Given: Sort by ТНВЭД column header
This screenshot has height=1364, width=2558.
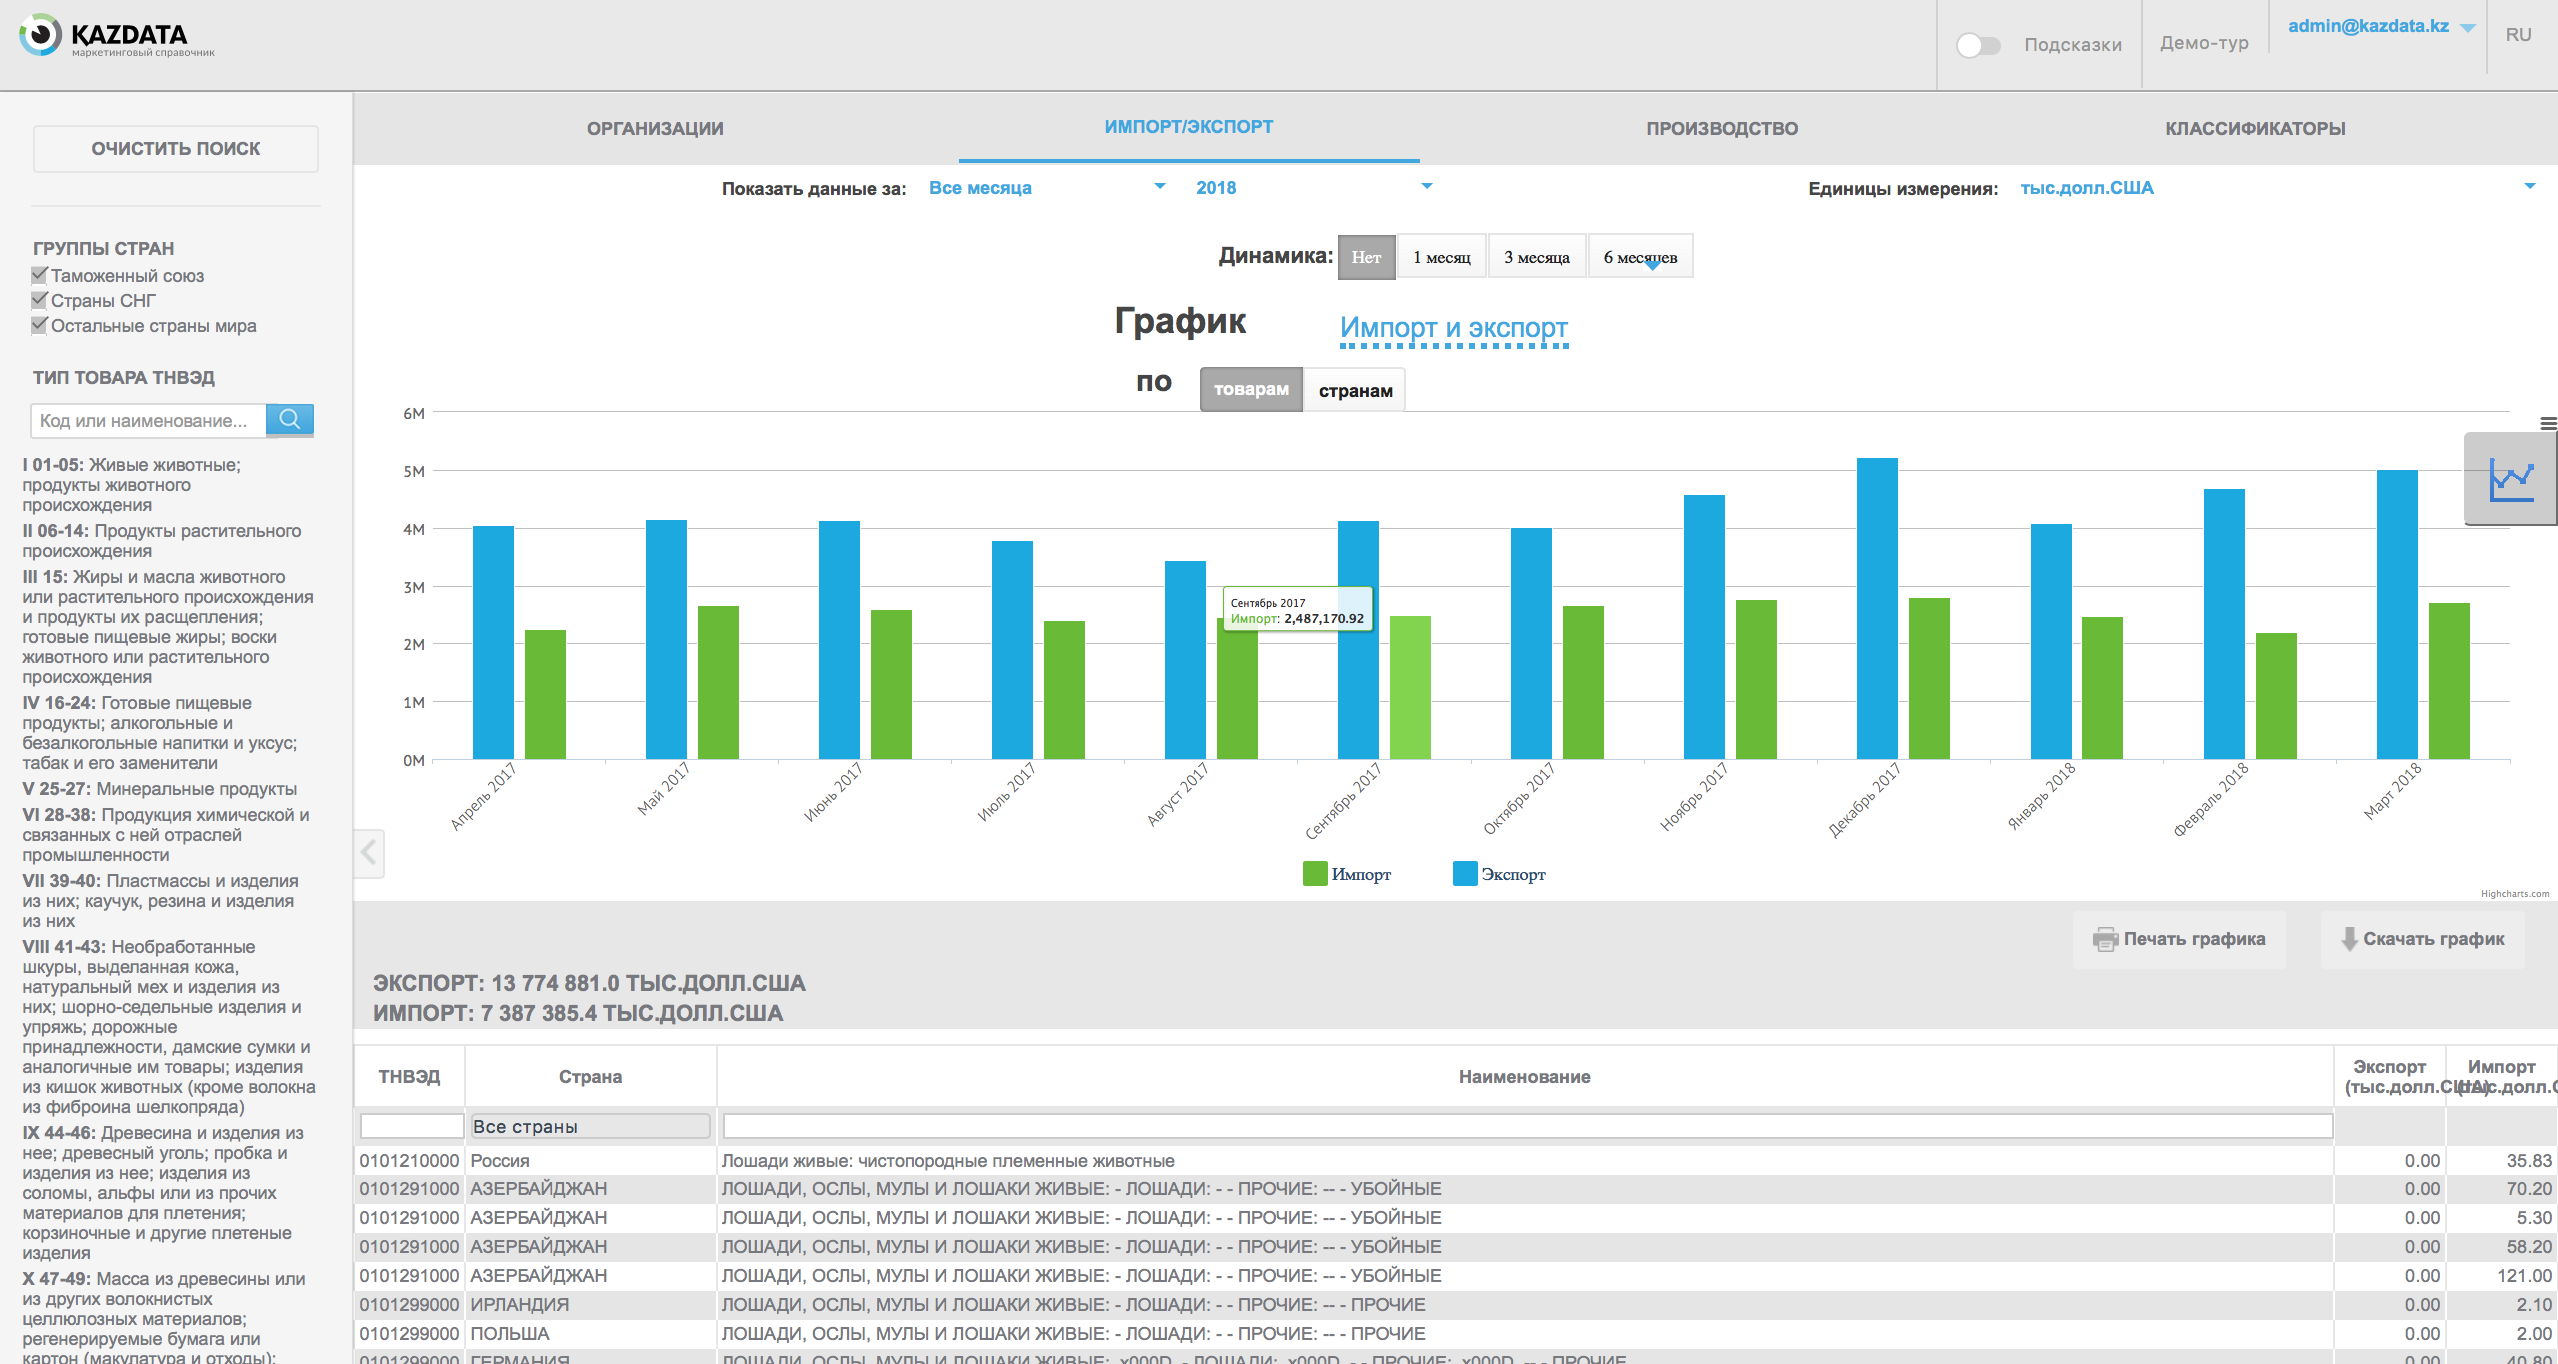Looking at the screenshot, I should click(x=409, y=1077).
